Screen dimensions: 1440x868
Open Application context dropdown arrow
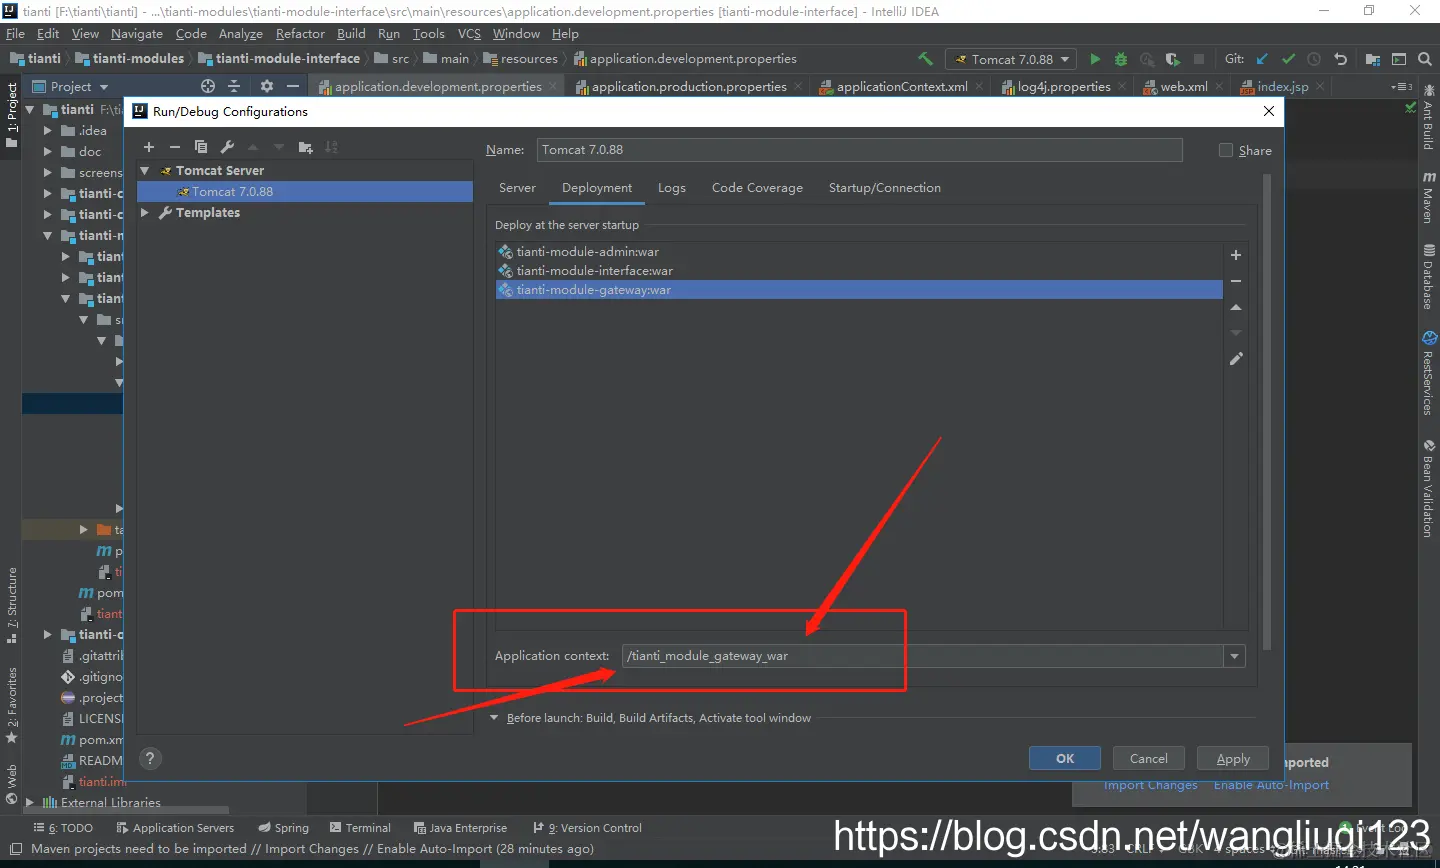[1235, 656]
